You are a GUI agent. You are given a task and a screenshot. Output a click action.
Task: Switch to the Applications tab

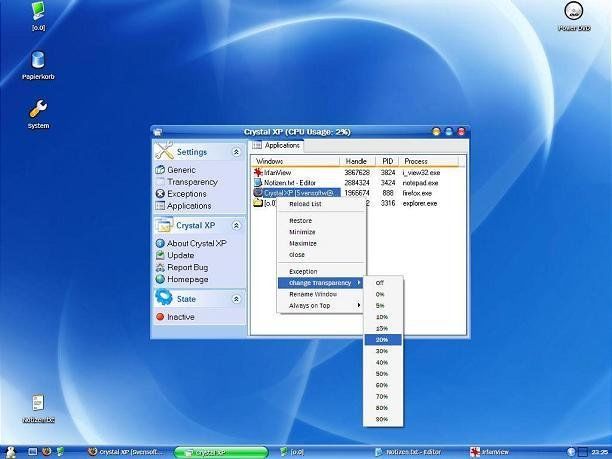click(x=277, y=145)
